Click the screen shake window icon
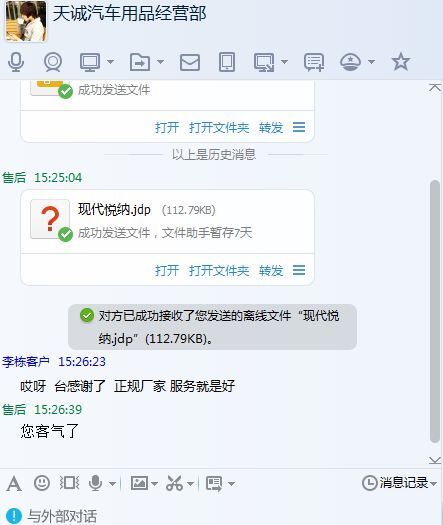443x525 pixels. [69, 483]
